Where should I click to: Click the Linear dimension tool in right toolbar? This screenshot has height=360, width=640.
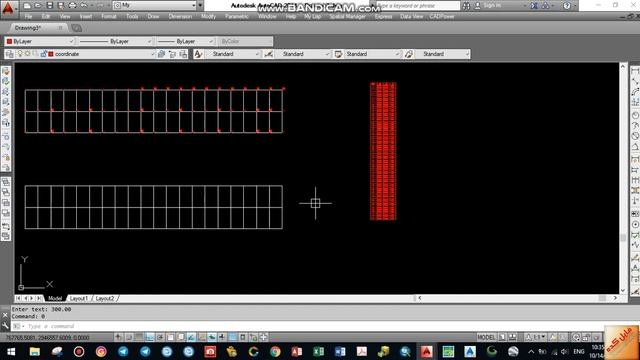tap(635, 71)
